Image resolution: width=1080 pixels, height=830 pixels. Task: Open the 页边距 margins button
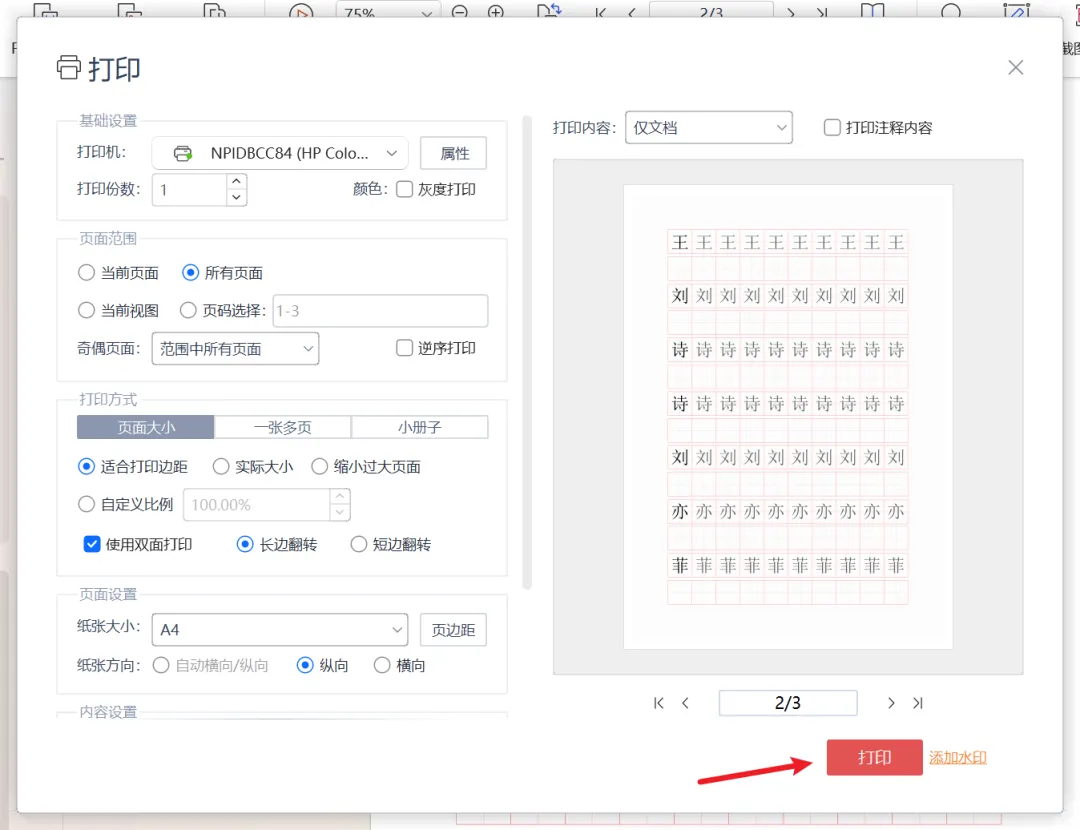click(x=453, y=630)
